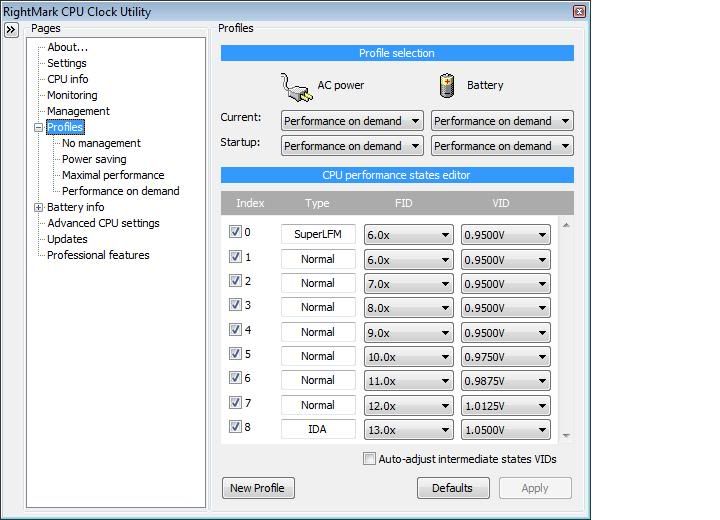The height and width of the screenshot is (520, 720).
Task: Open the 0.9750V VID dropdown
Action: pos(506,357)
